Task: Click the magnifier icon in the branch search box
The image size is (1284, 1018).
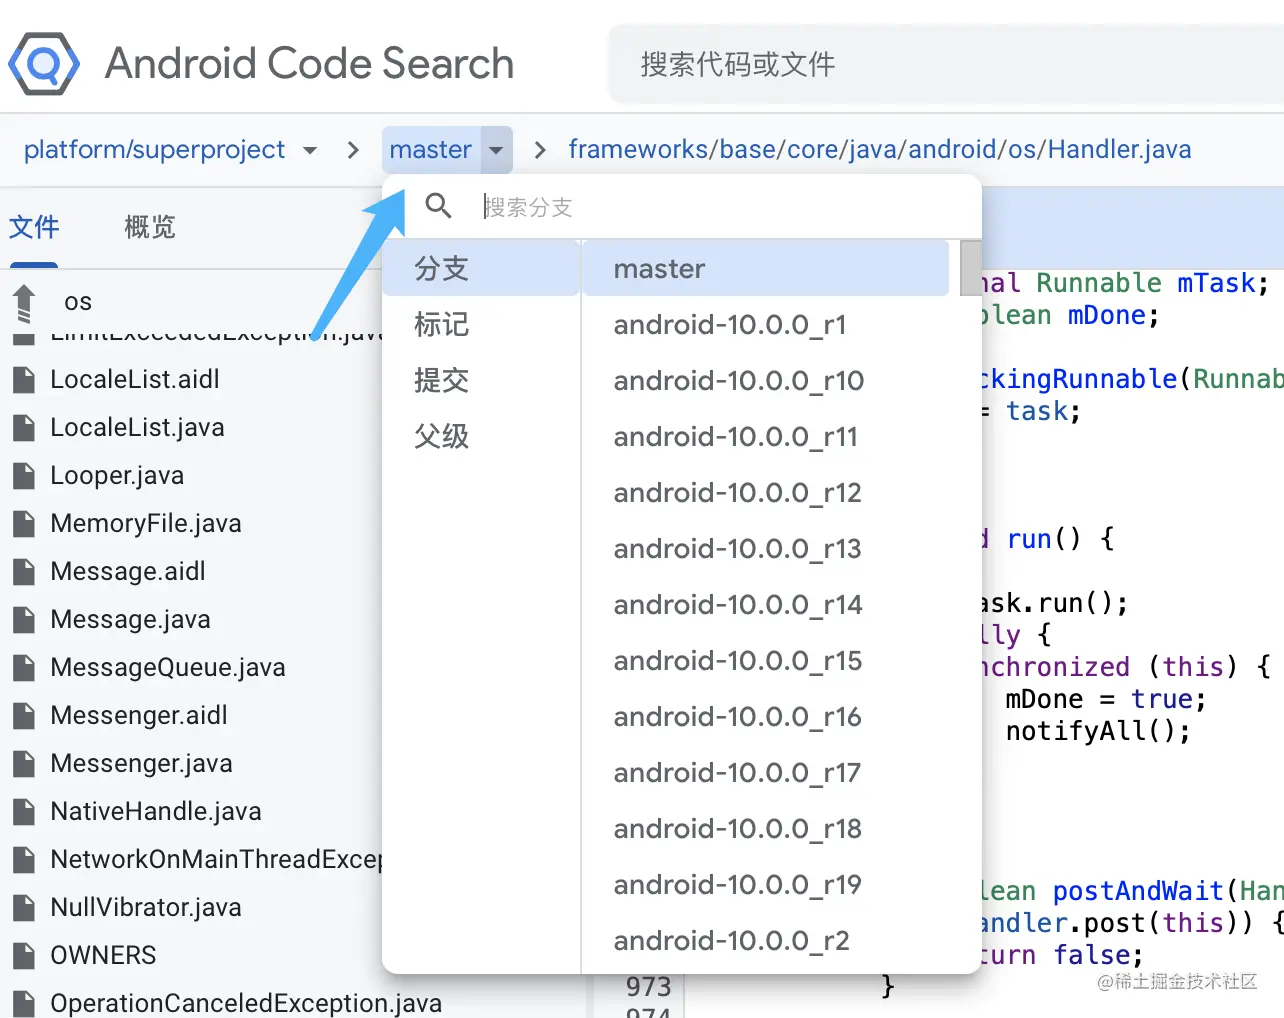Action: (438, 206)
